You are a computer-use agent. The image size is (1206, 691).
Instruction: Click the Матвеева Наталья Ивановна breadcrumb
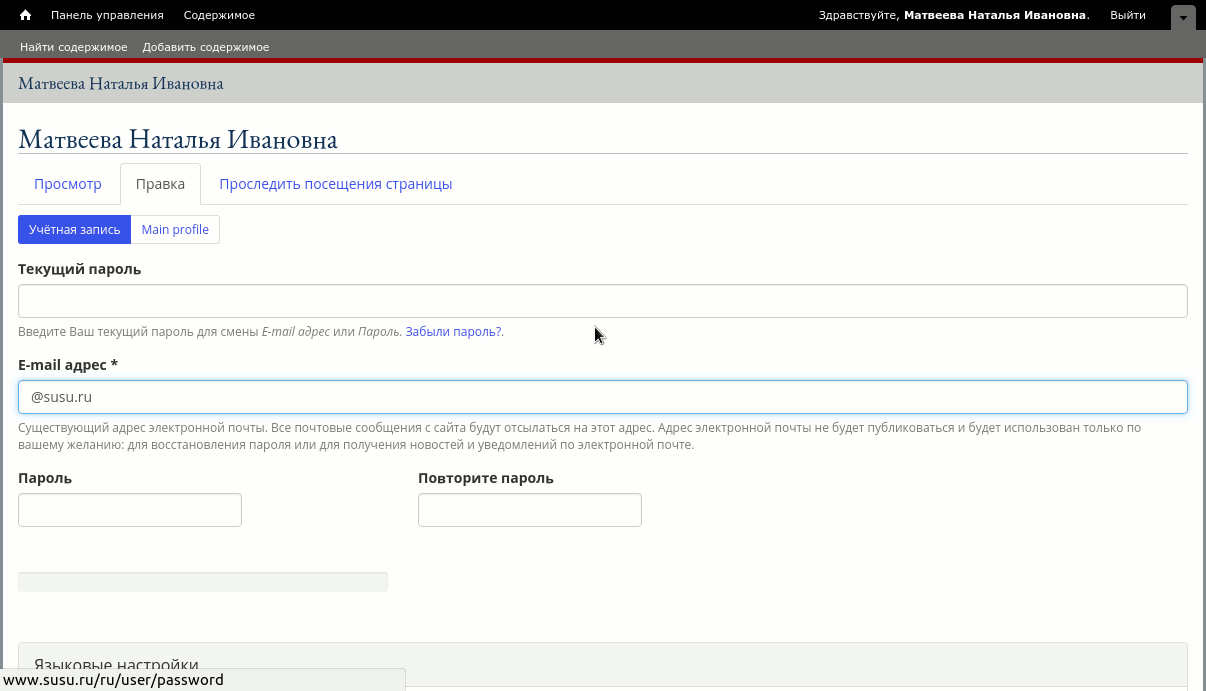pos(121,83)
